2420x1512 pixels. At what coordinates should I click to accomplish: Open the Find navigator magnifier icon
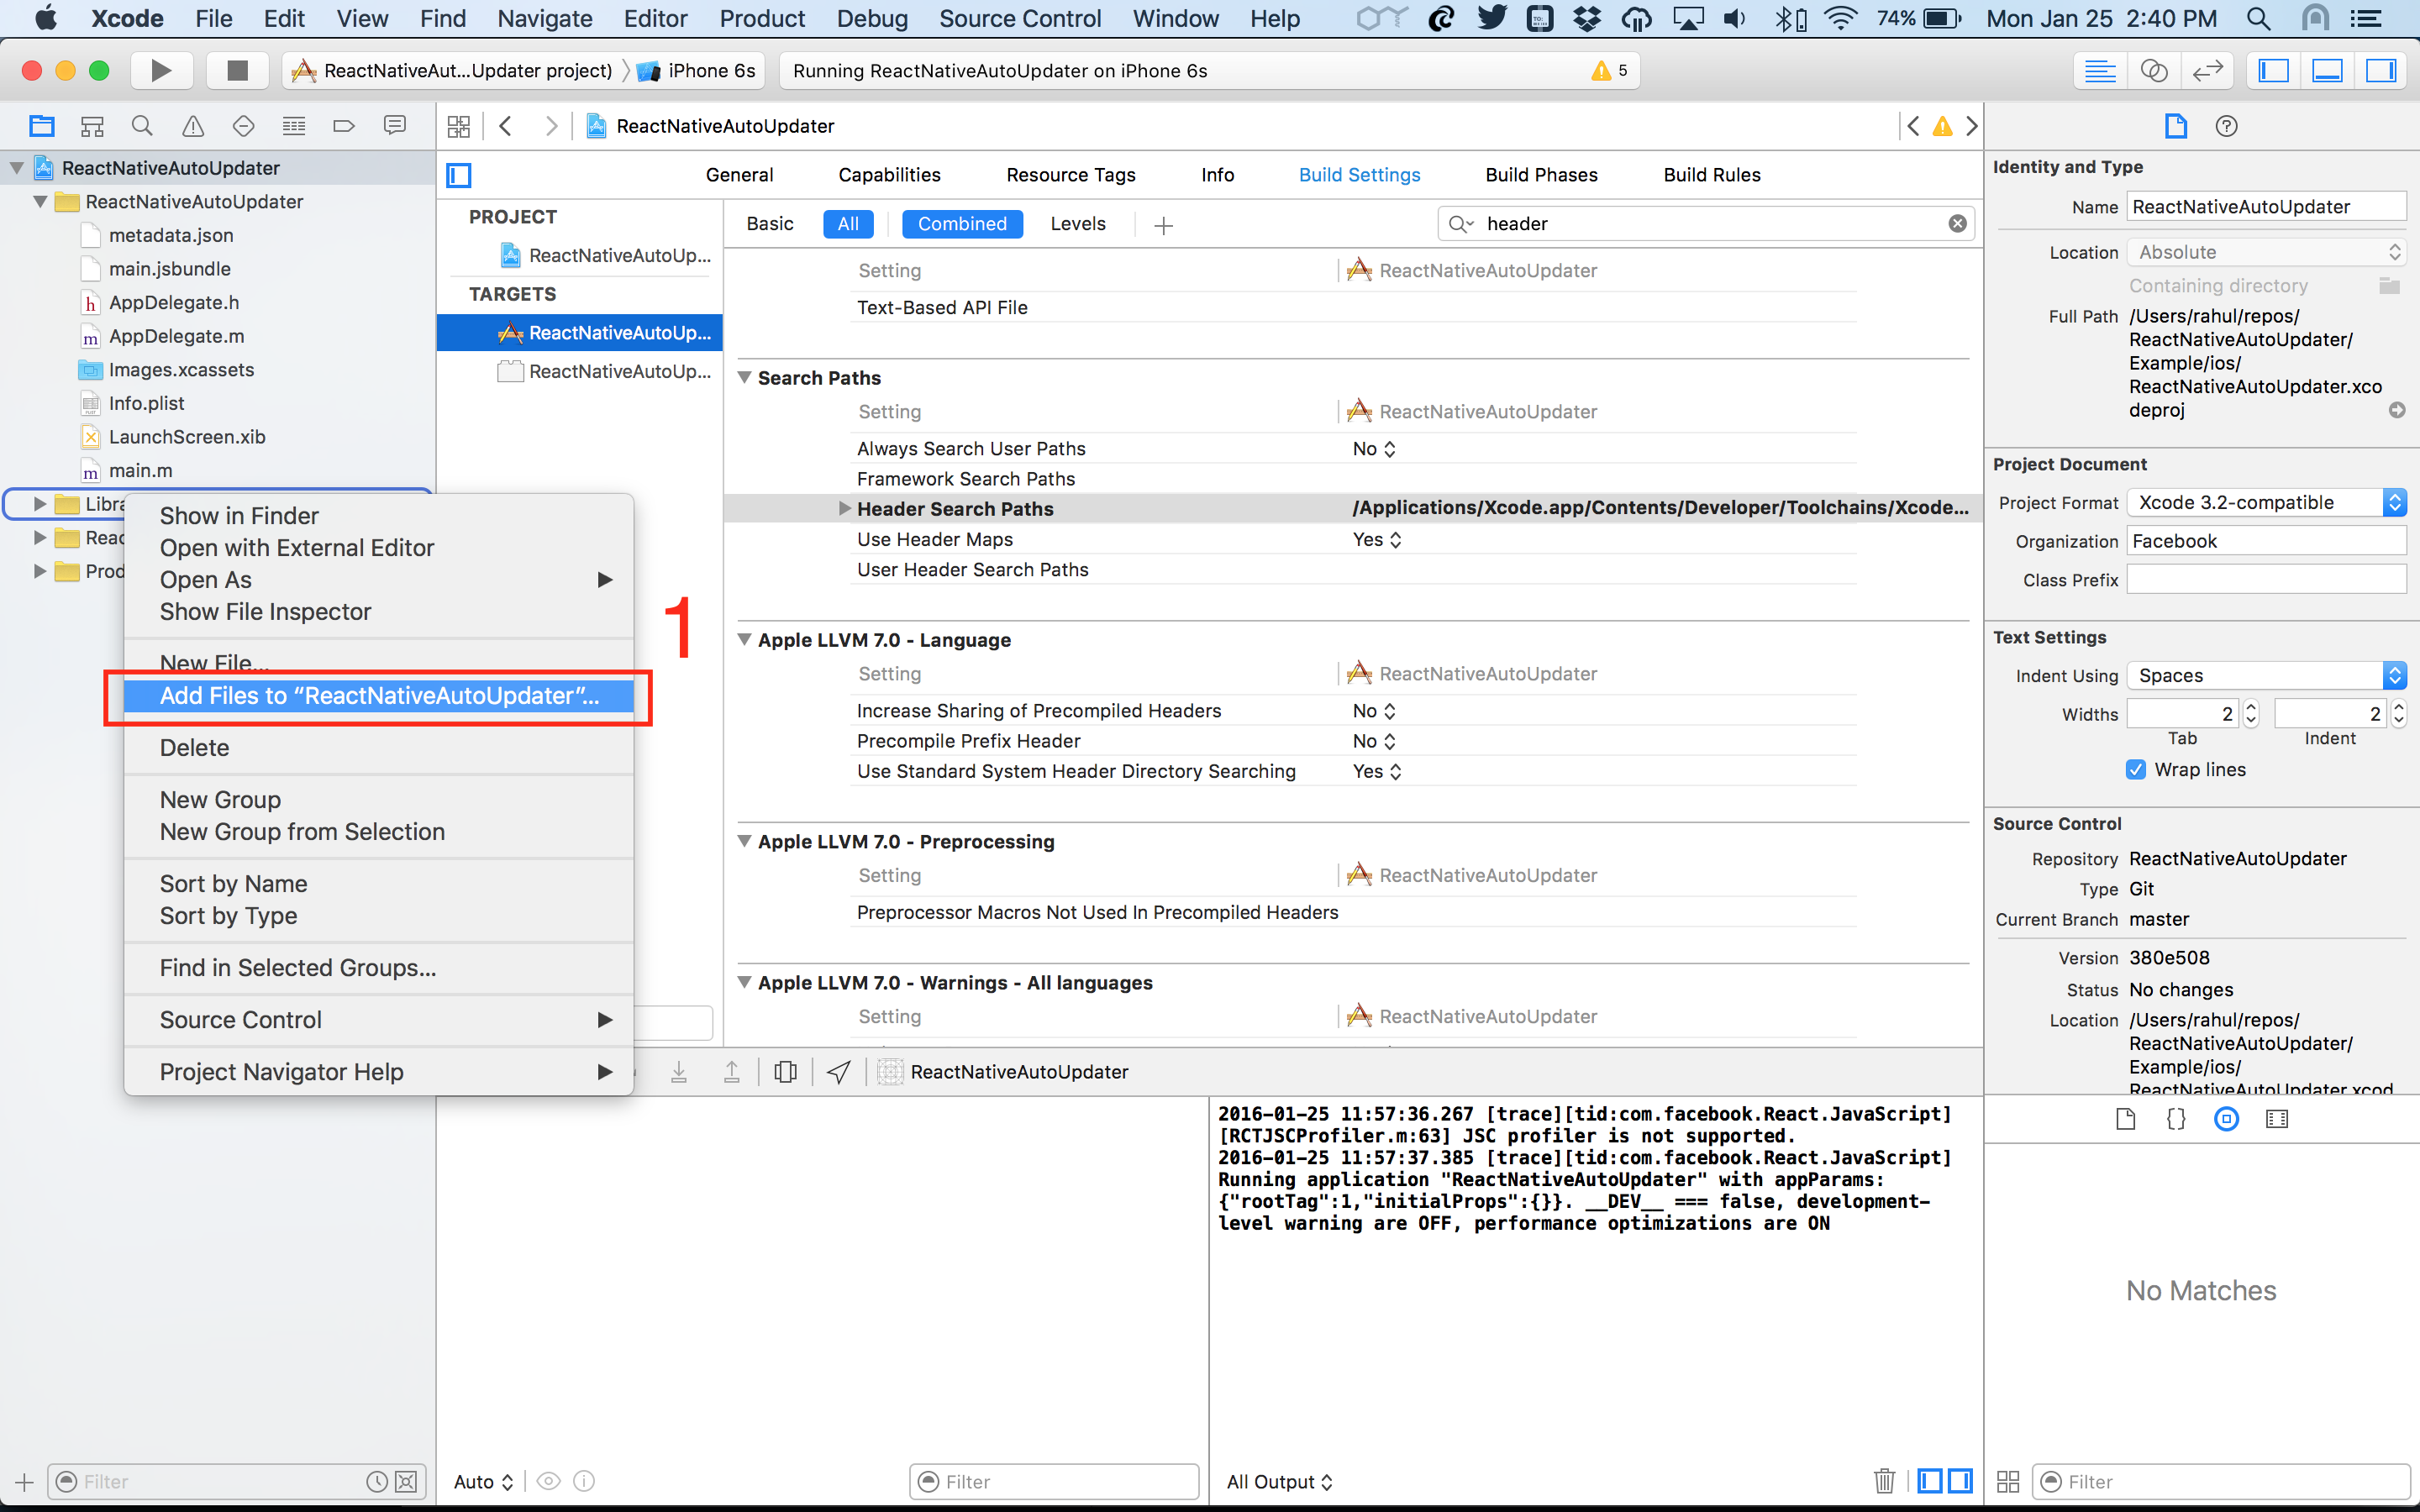(142, 126)
